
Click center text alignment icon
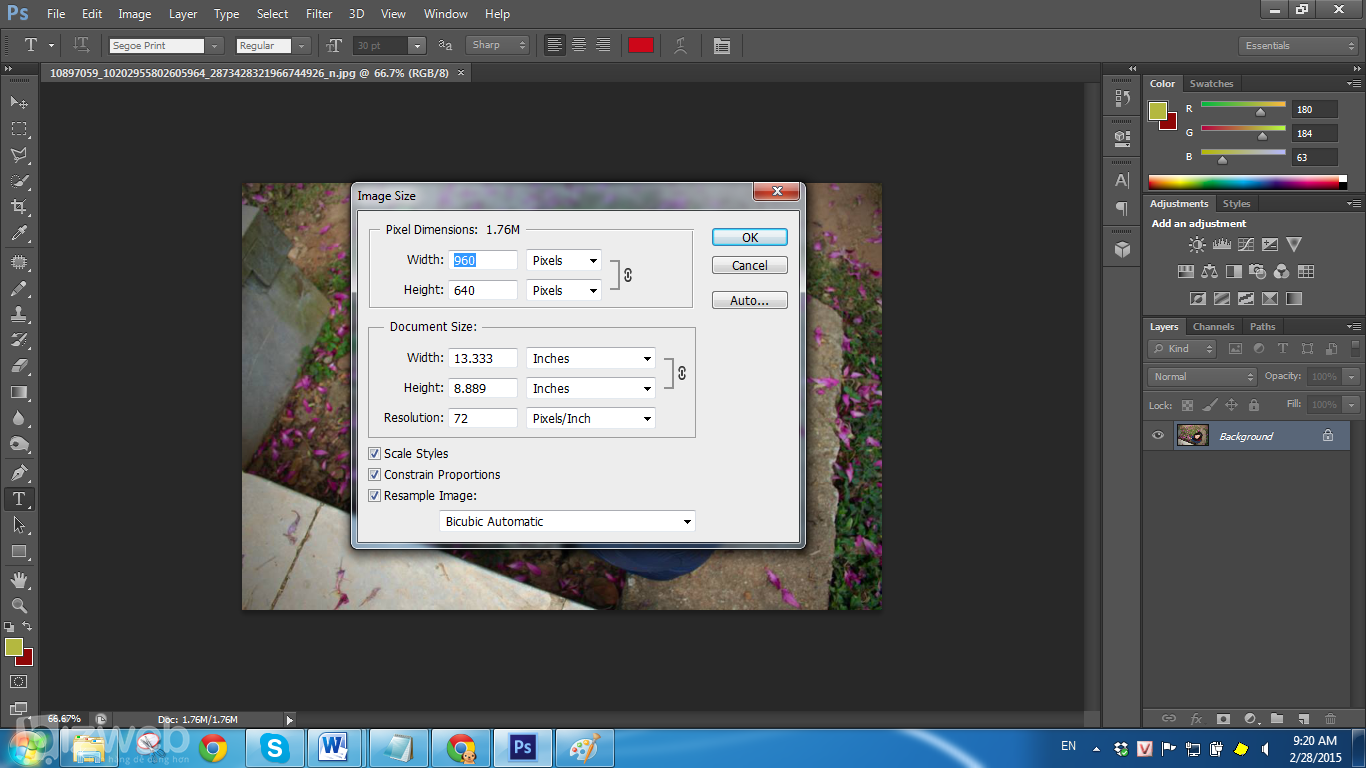579,45
